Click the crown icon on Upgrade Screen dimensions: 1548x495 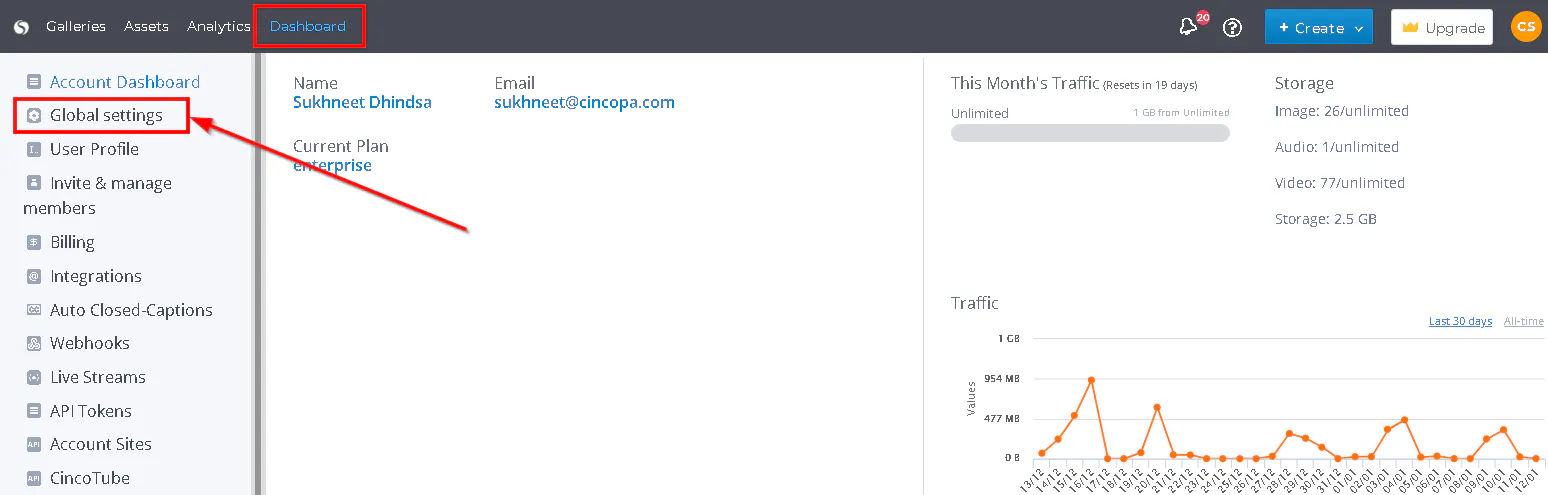1410,28
